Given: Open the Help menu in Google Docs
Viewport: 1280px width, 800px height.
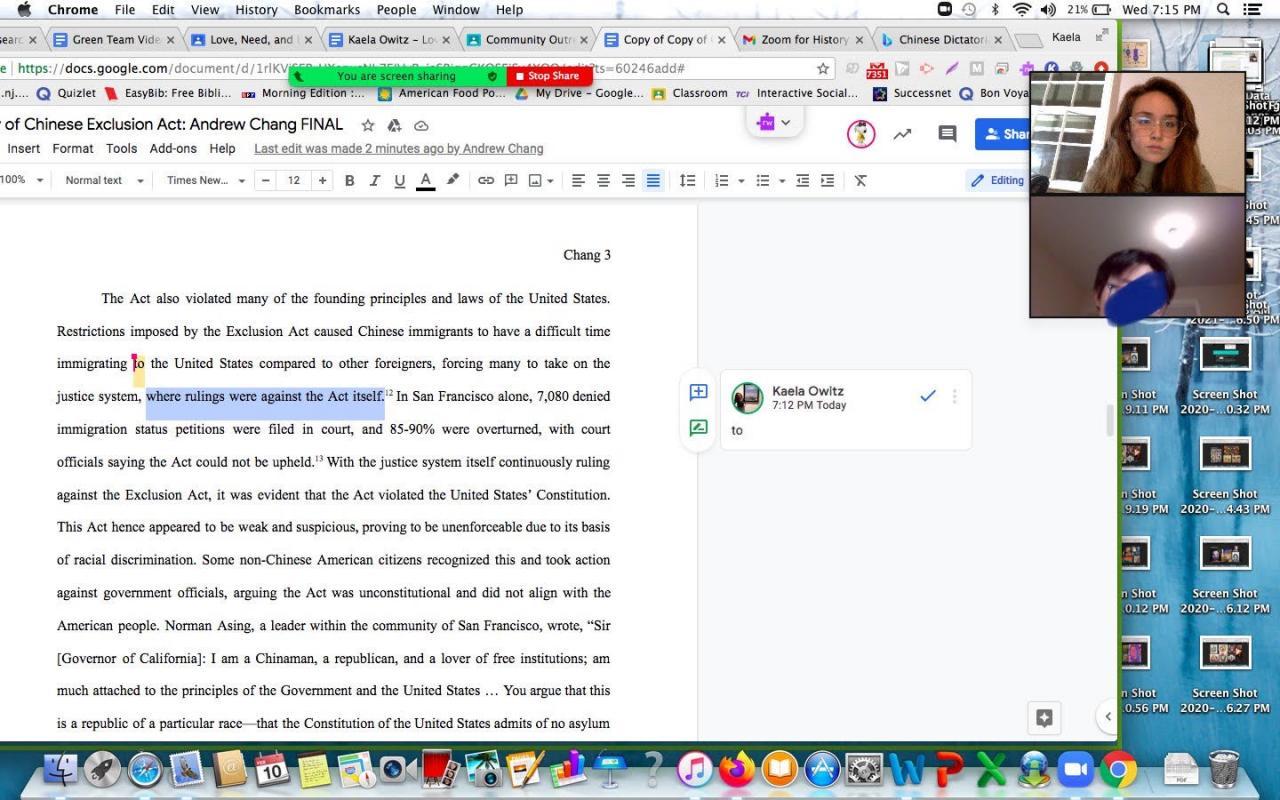Looking at the screenshot, I should coord(222,148).
